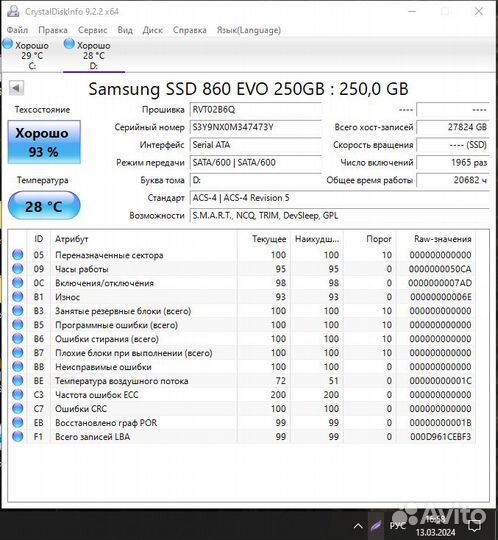This screenshot has width=498, height=540.
Task: Open the Сервис menu
Action: 93,30
